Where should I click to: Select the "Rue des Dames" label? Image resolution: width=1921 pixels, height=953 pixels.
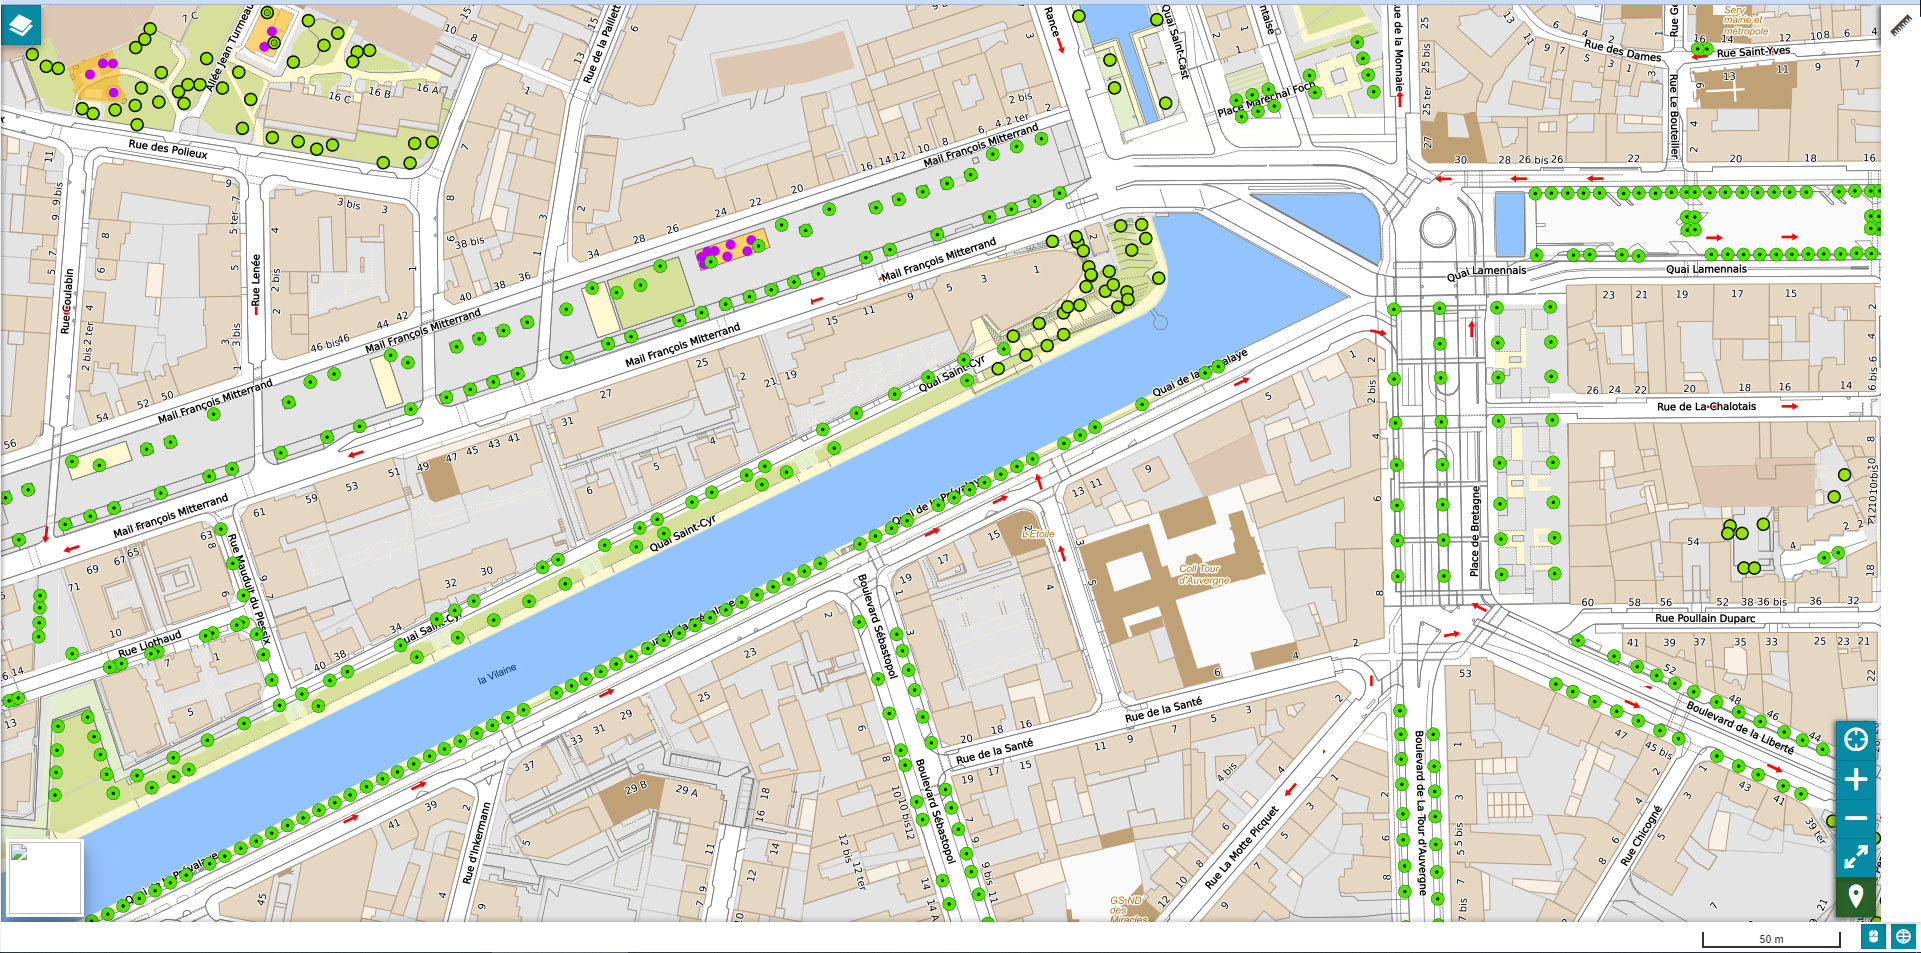pos(1622,52)
